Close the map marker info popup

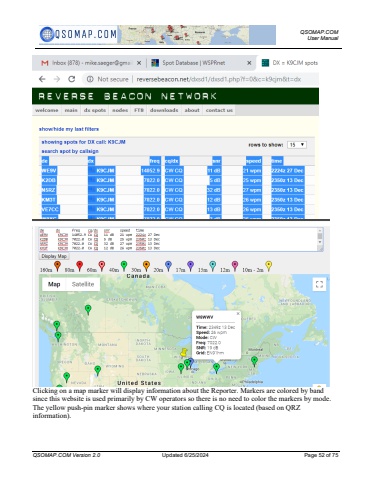pyautogui.click(x=238, y=314)
